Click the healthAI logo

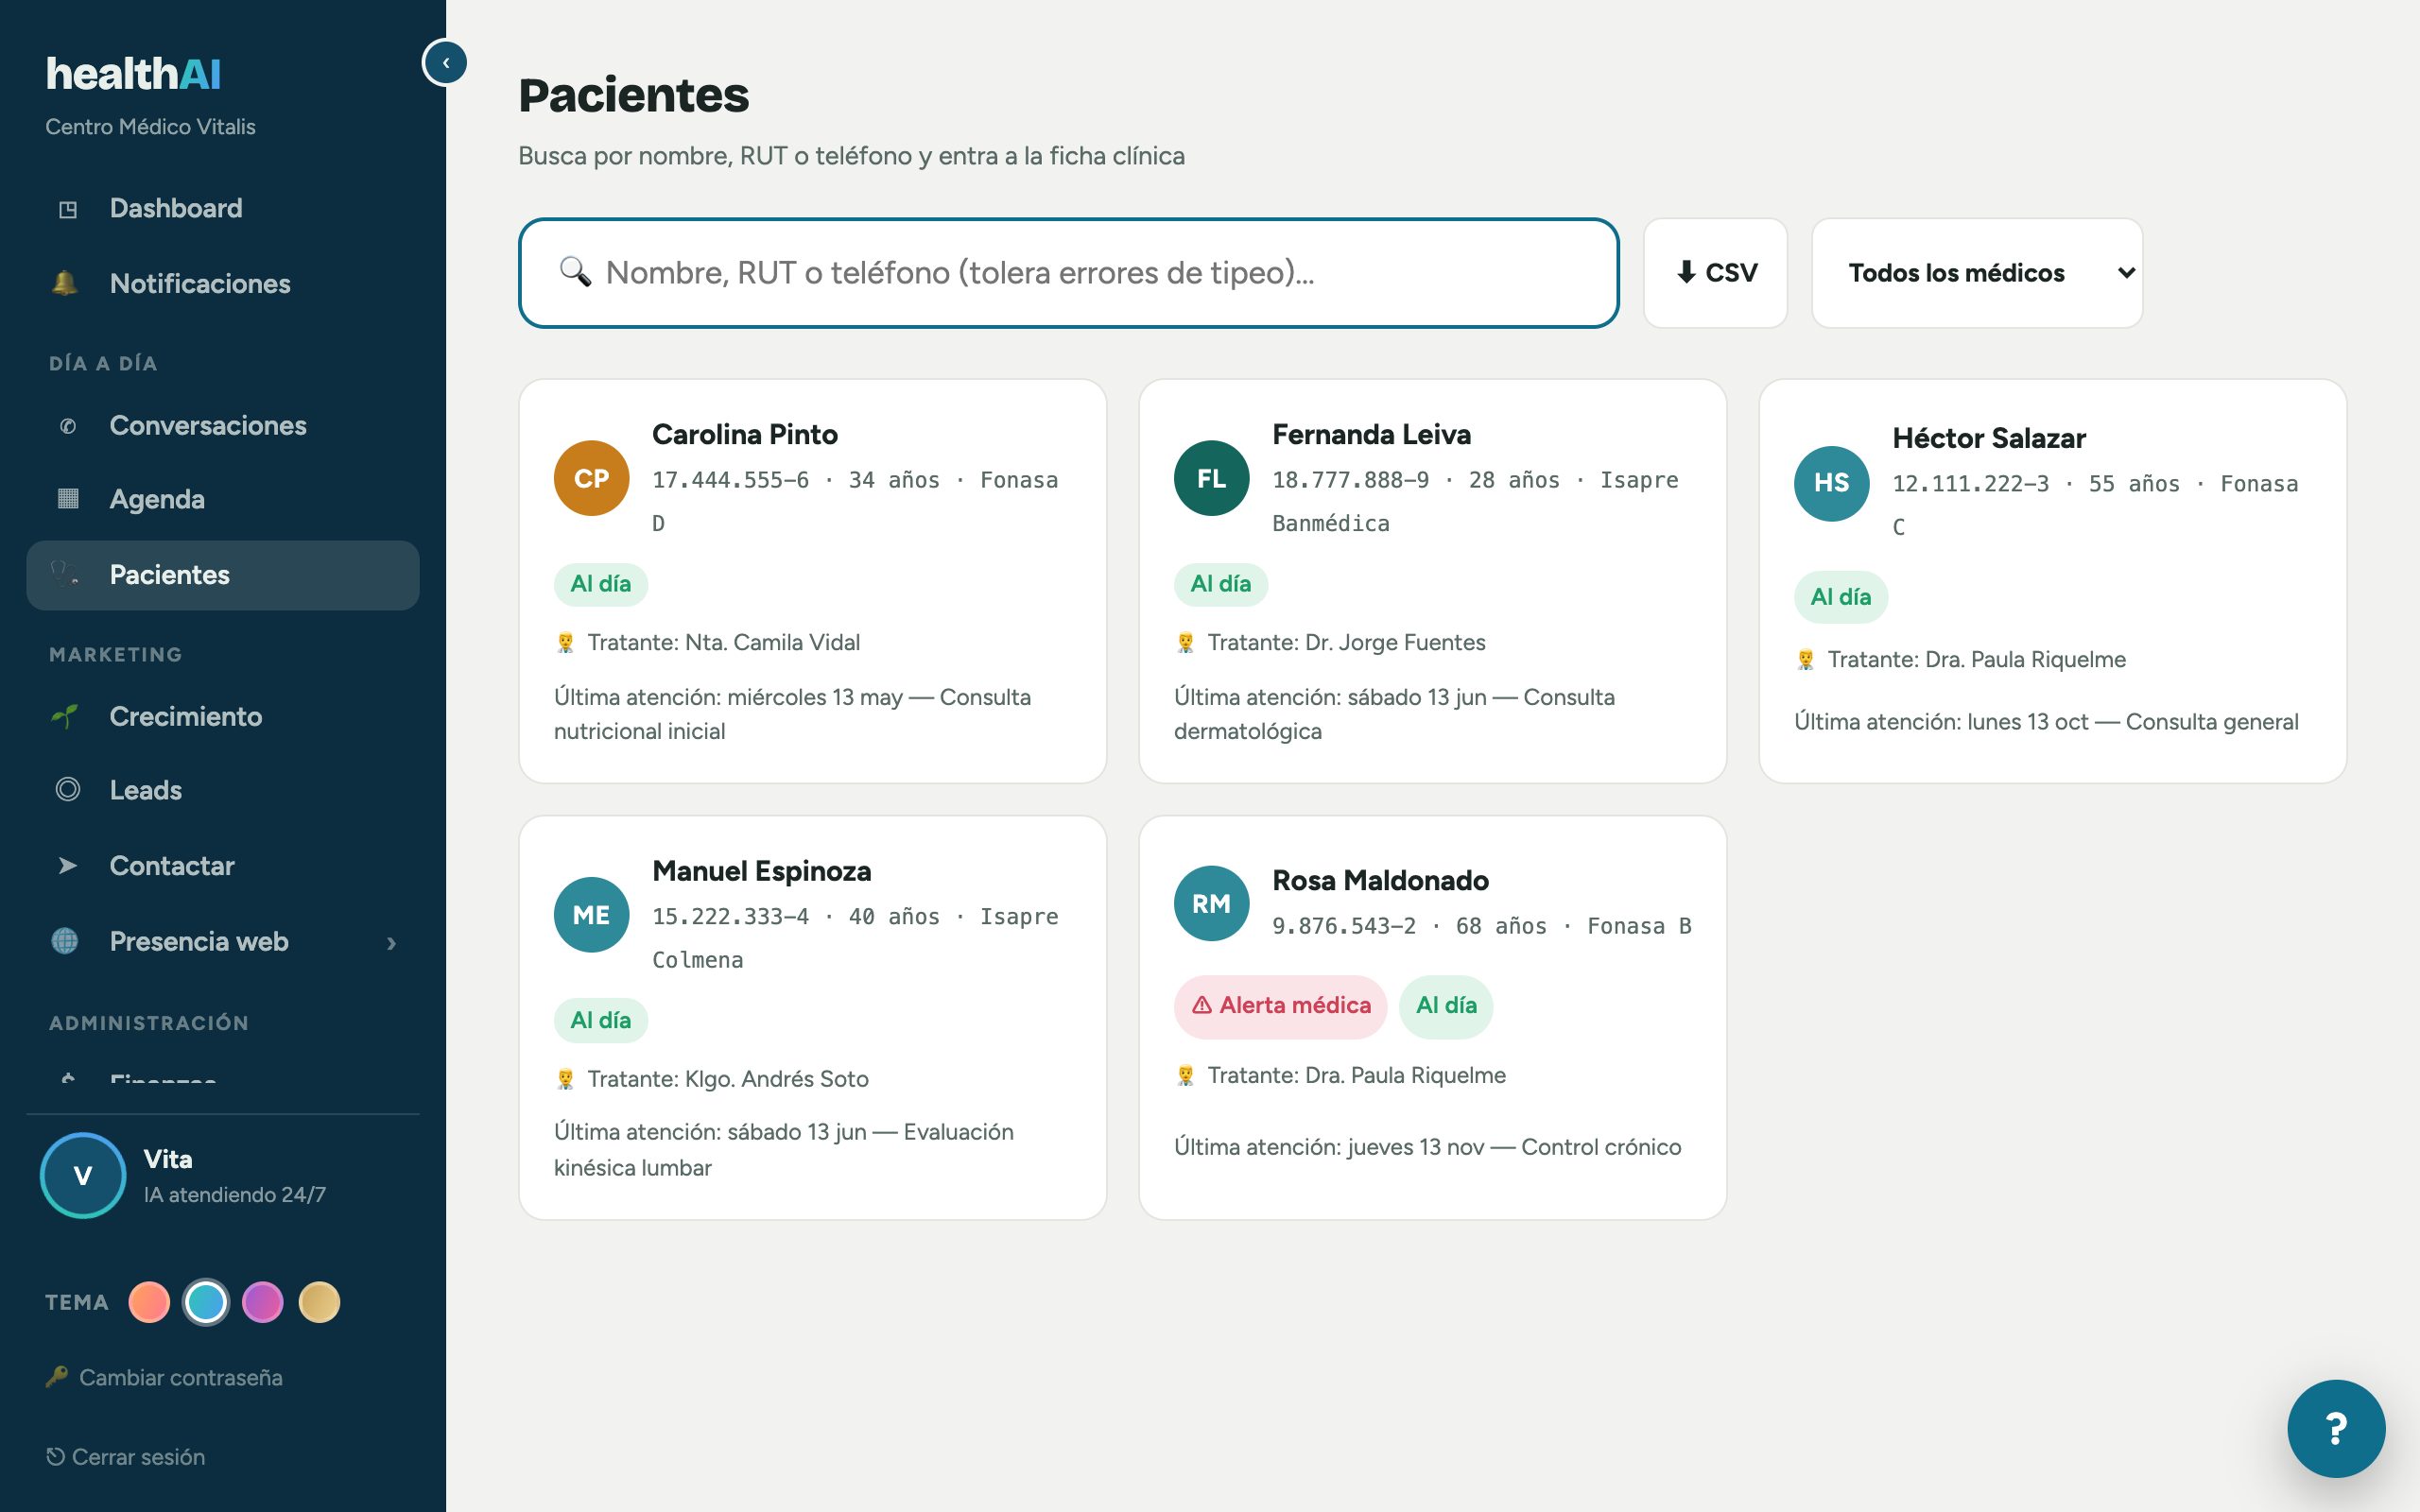click(x=133, y=74)
